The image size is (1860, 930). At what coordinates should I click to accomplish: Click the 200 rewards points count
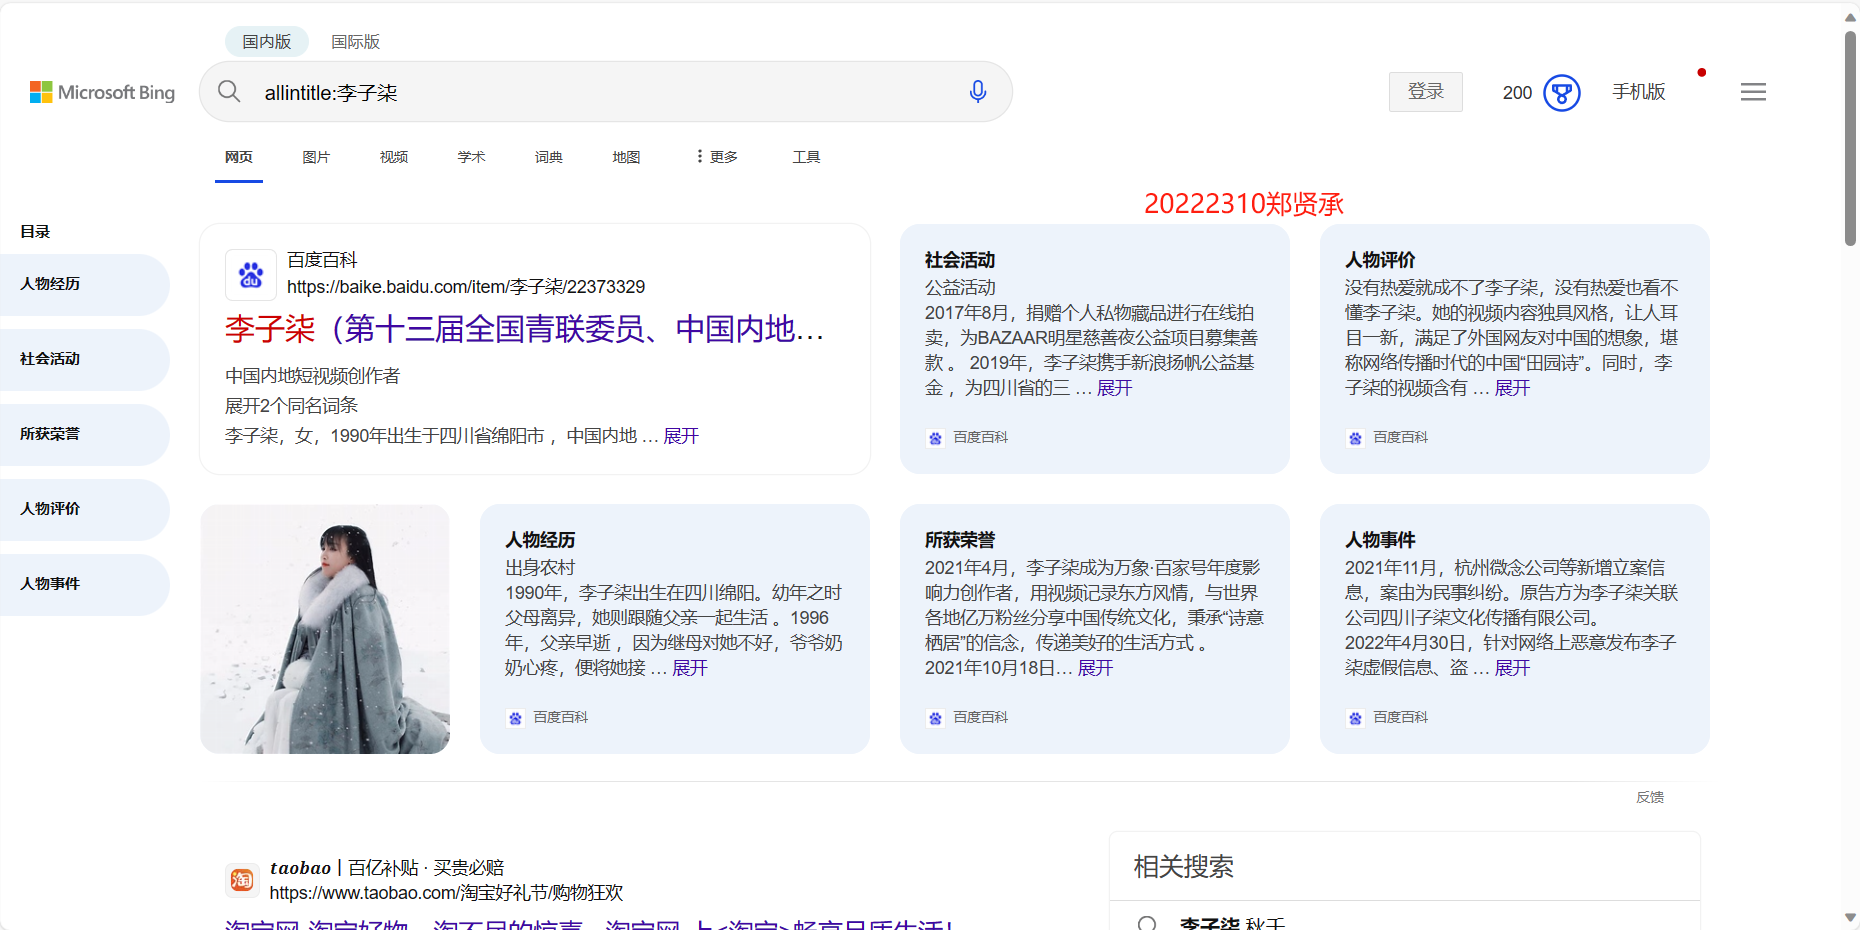click(1517, 93)
